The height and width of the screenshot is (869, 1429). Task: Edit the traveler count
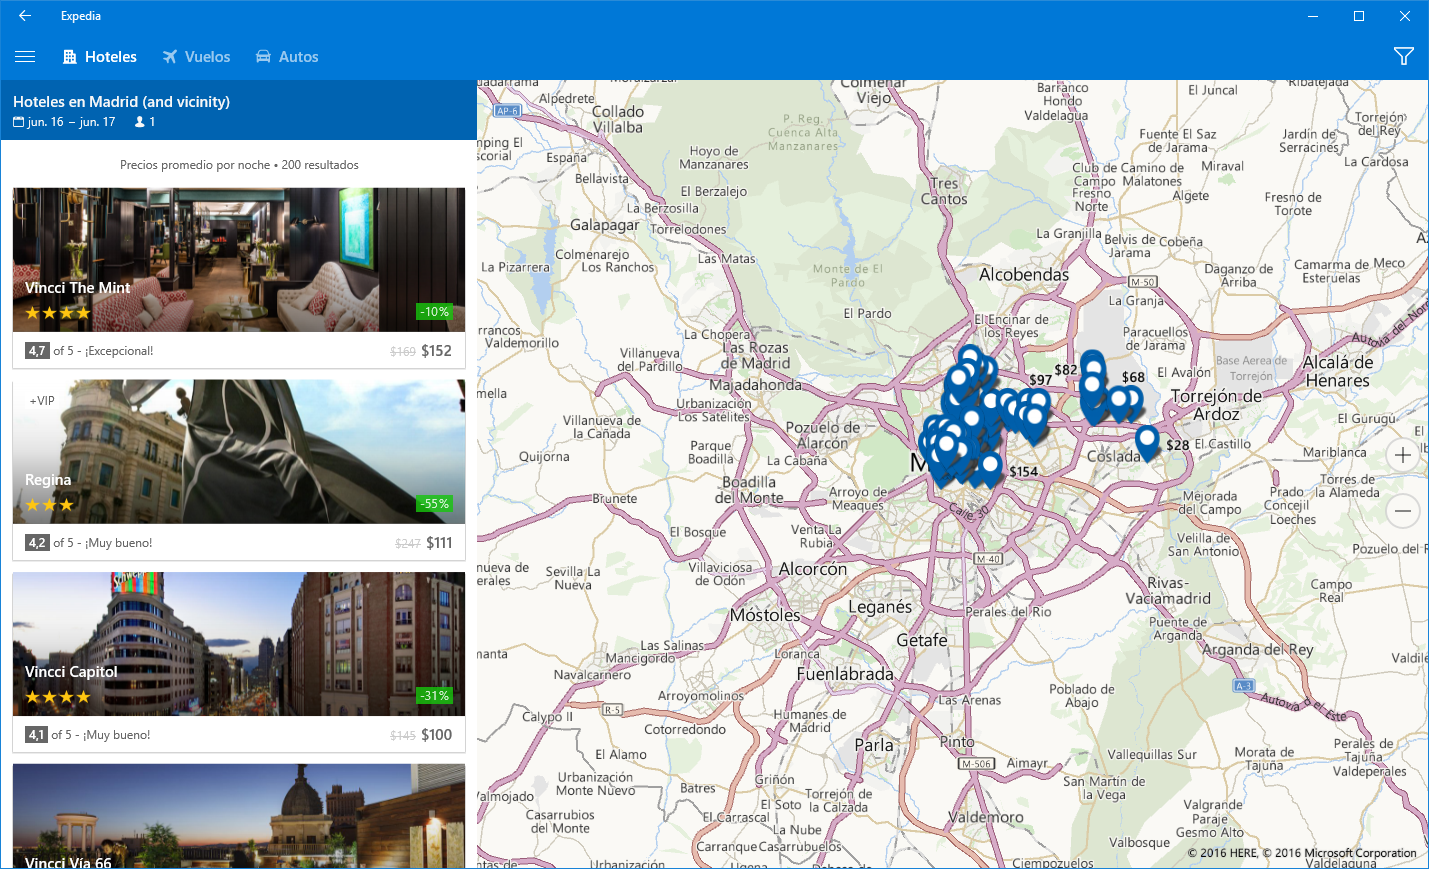point(146,122)
